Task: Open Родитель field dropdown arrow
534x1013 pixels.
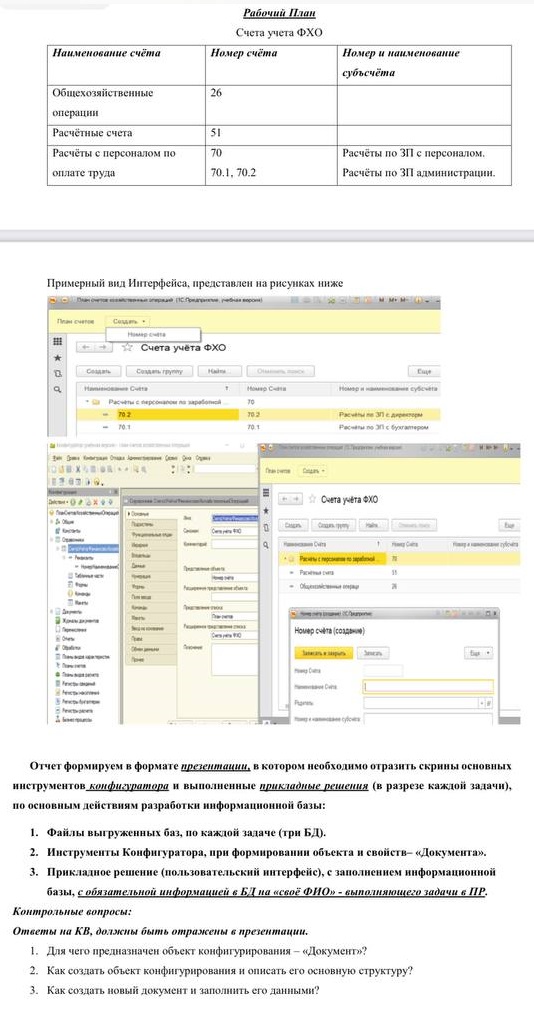Action: click(x=482, y=703)
